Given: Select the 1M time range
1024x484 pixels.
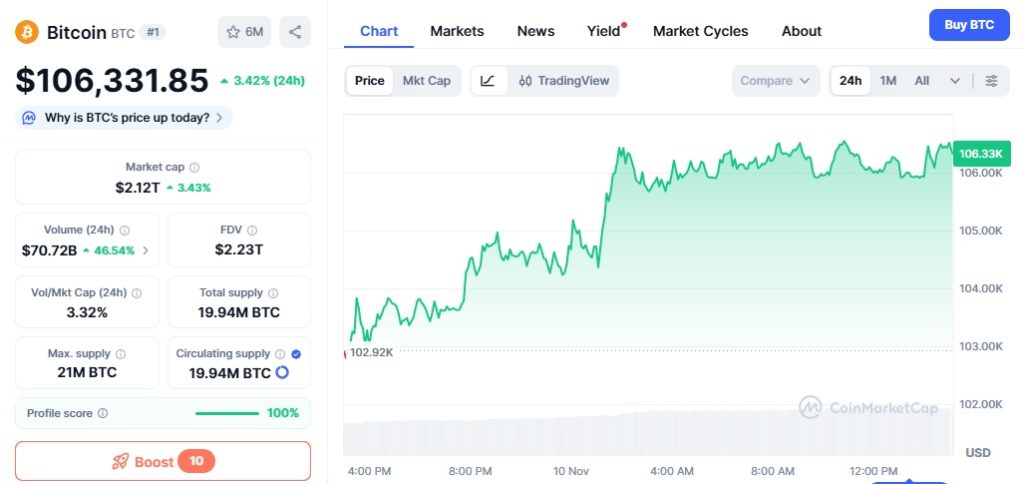Looking at the screenshot, I should pos(888,81).
